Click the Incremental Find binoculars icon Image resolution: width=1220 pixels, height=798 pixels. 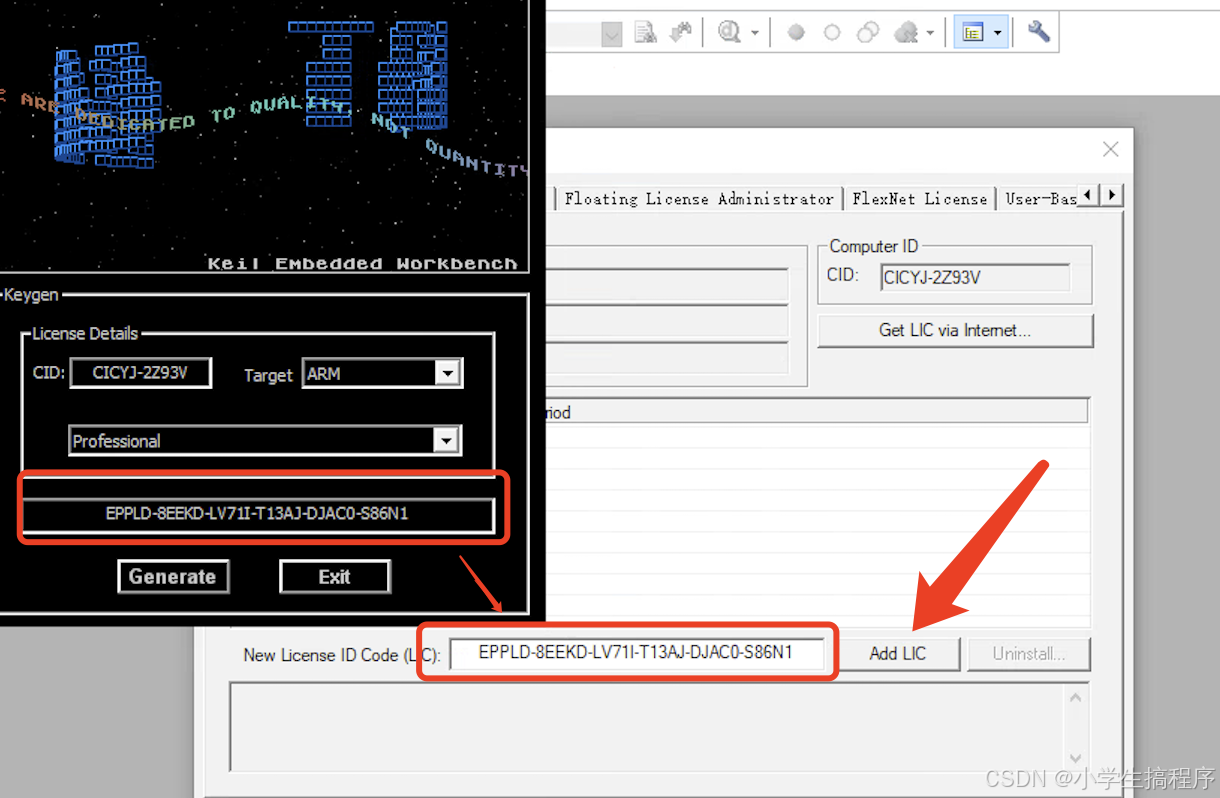(681, 33)
